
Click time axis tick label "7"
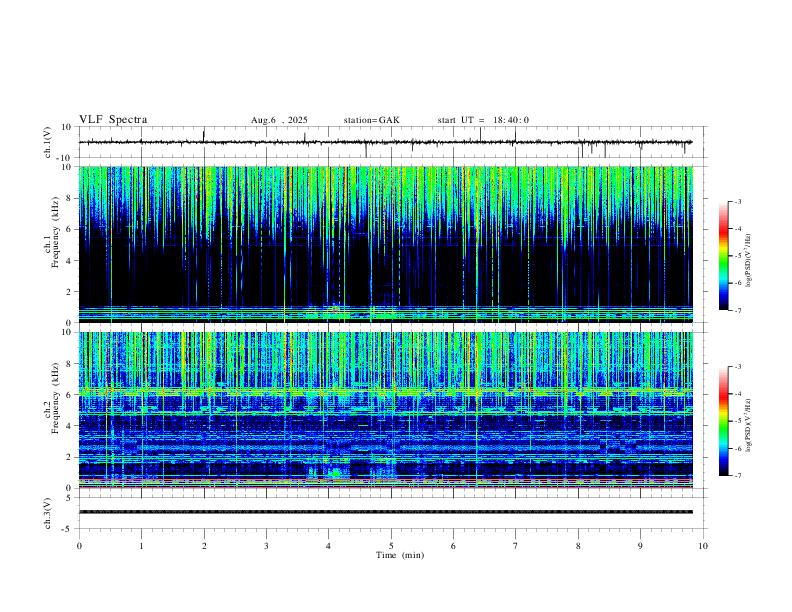[516, 546]
